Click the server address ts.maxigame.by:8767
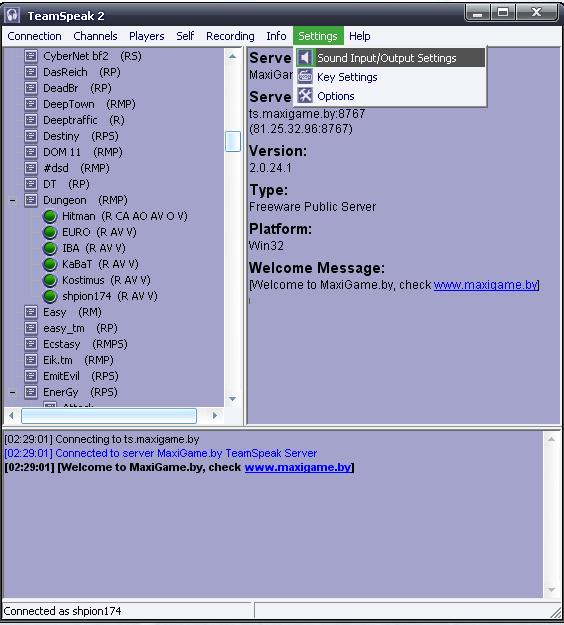Viewport: 564px width, 625px height. [x=307, y=114]
